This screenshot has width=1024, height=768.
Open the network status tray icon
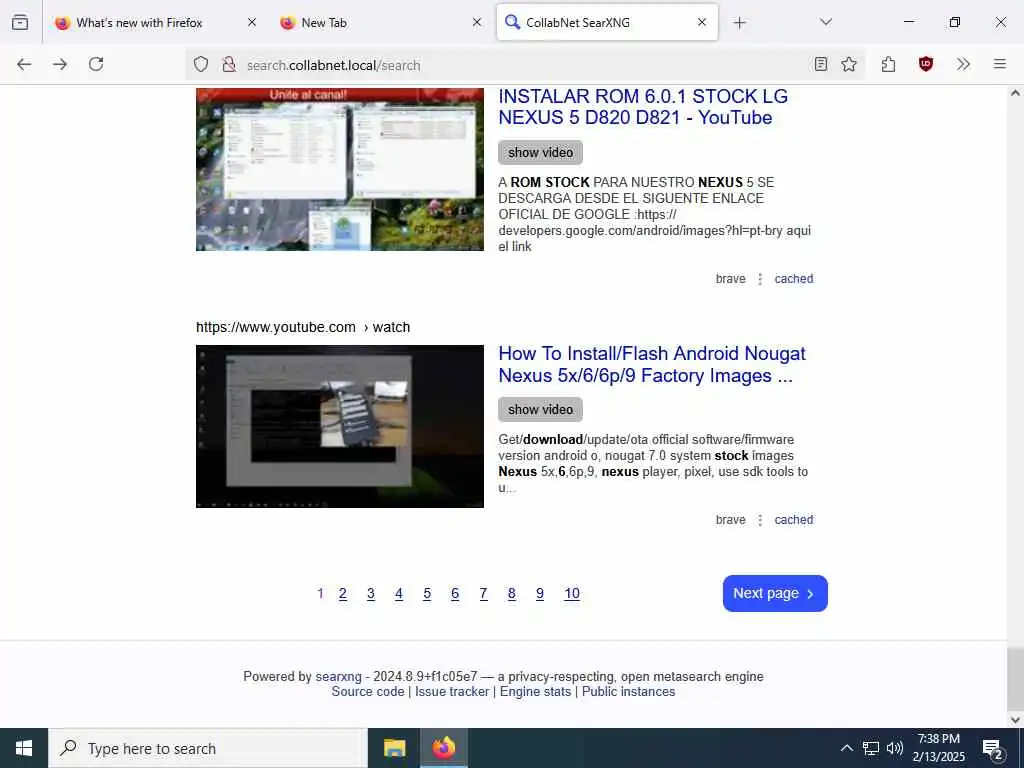pyautogui.click(x=871, y=748)
